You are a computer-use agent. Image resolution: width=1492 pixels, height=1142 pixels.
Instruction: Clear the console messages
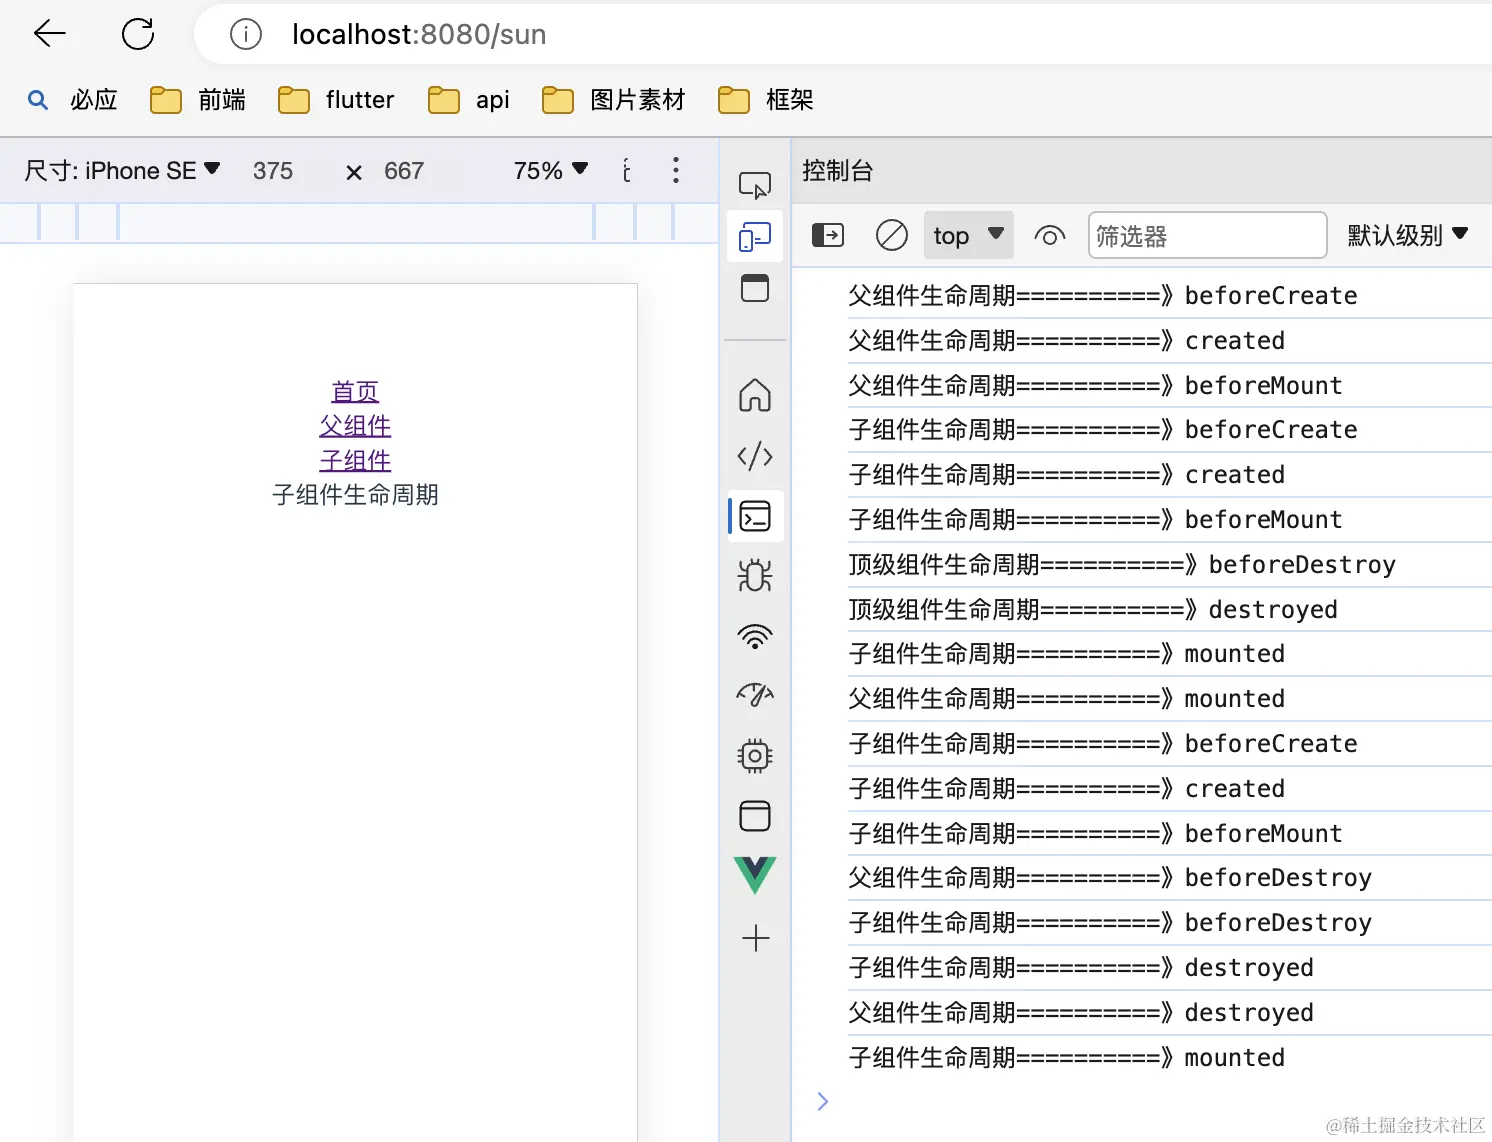click(x=891, y=234)
